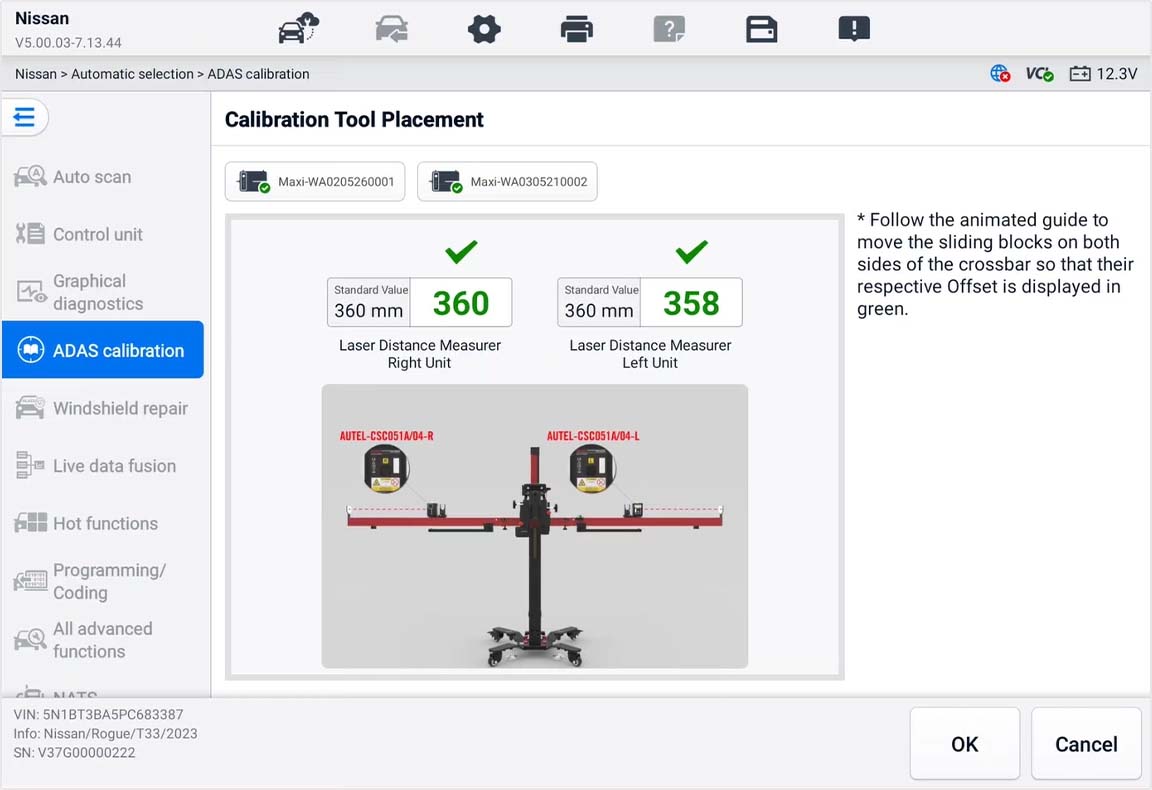This screenshot has width=1152, height=790.
Task: Open Control unit from sidebar
Action: coord(103,234)
